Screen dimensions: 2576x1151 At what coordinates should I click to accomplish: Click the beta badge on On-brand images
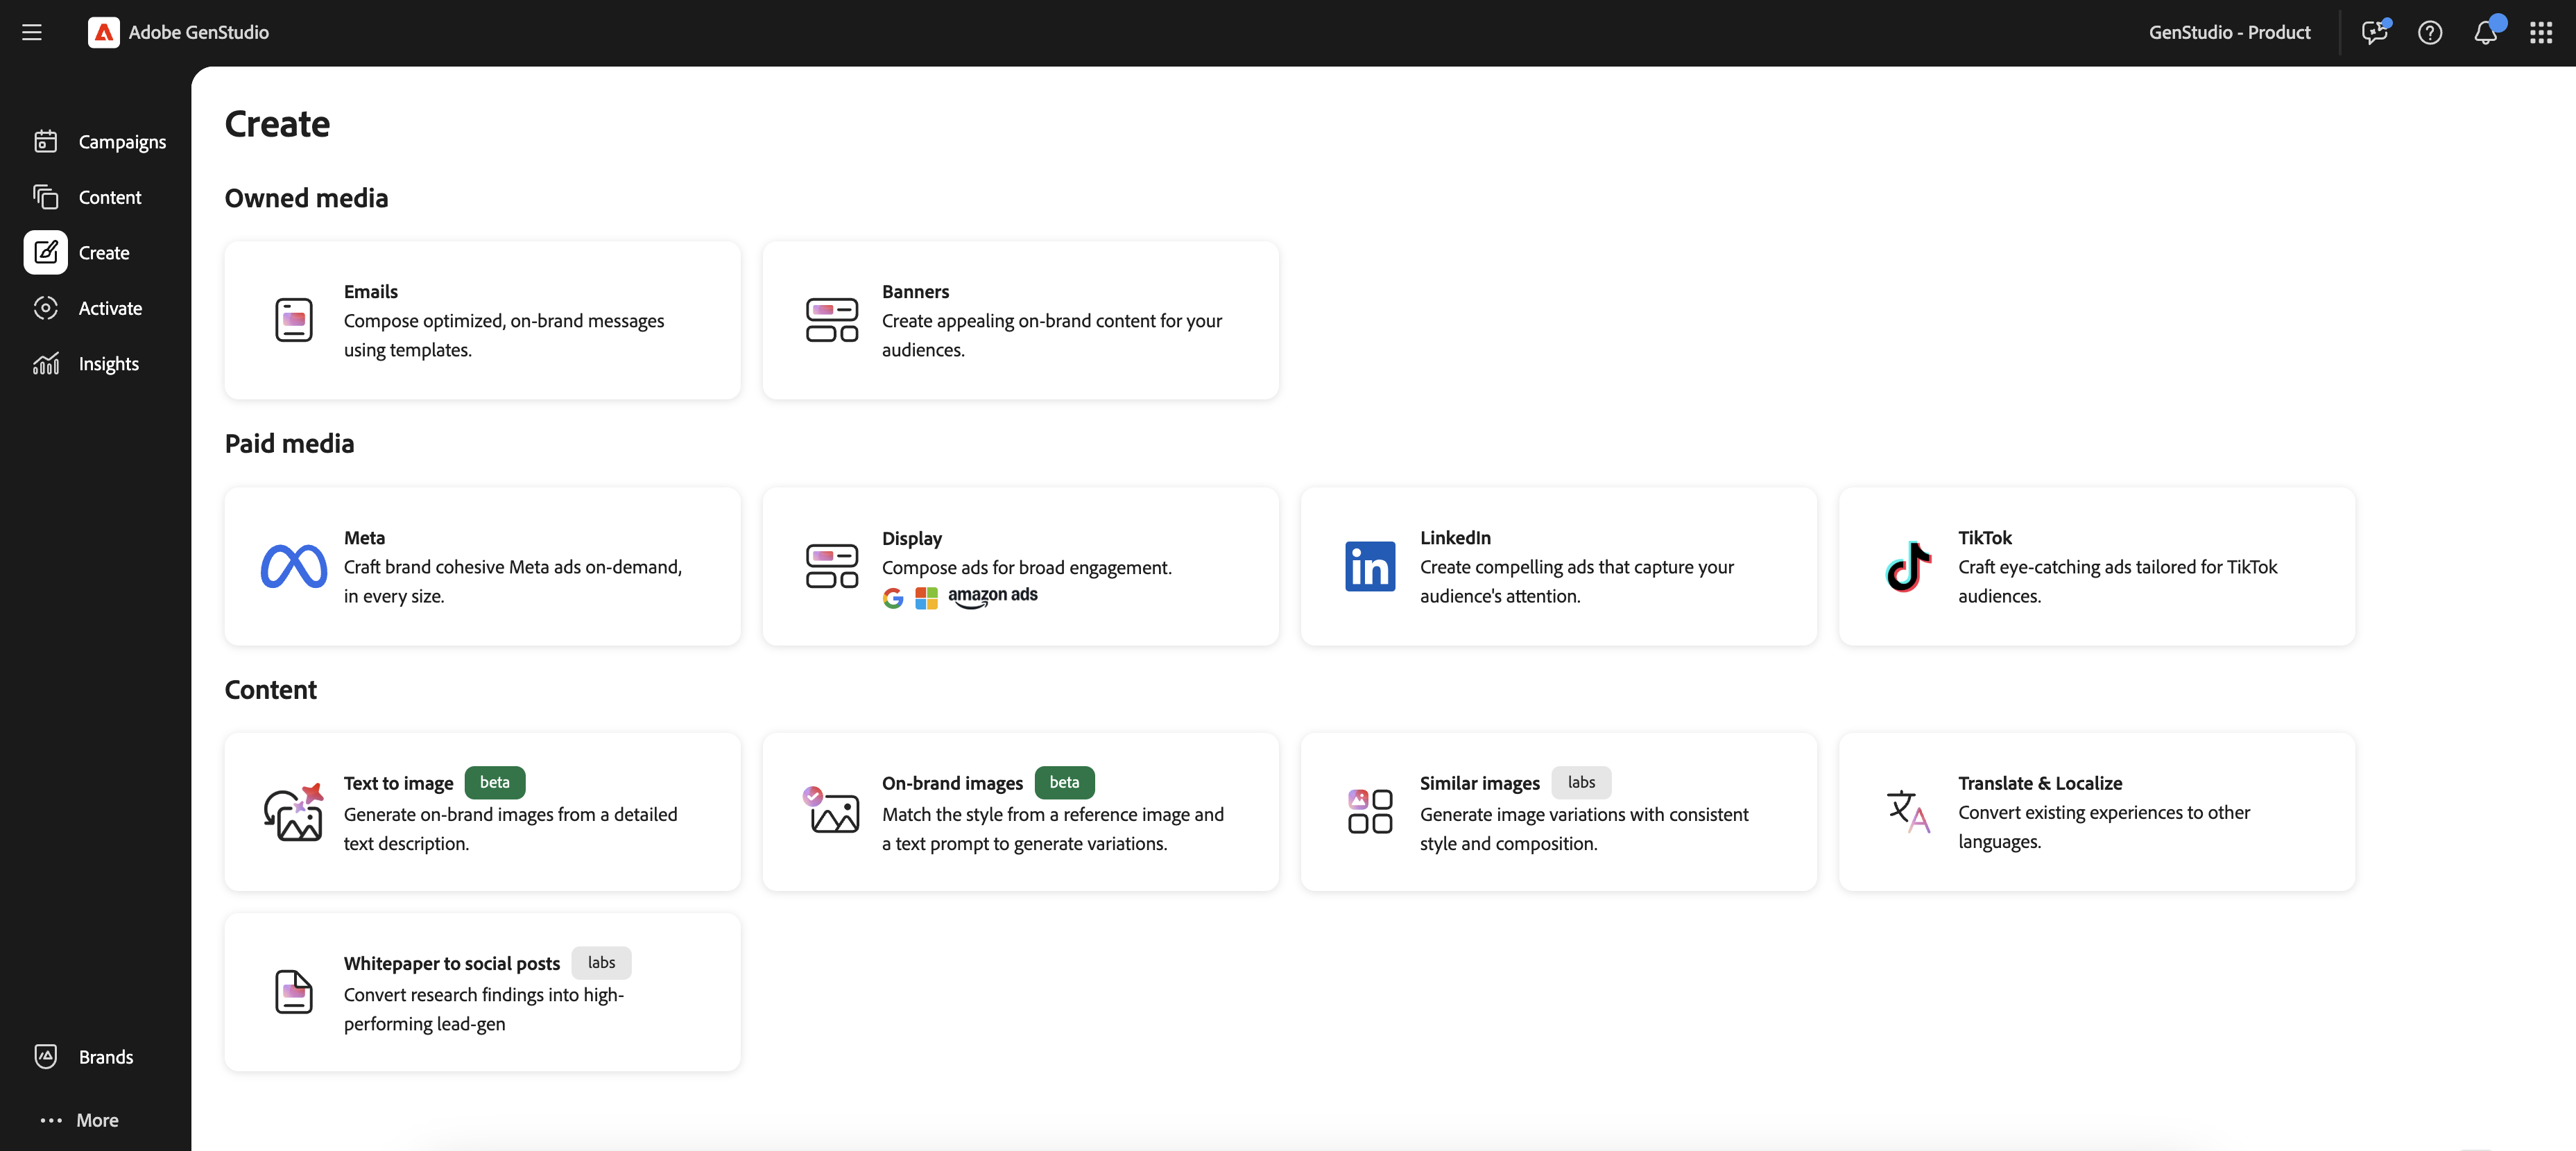(x=1064, y=782)
